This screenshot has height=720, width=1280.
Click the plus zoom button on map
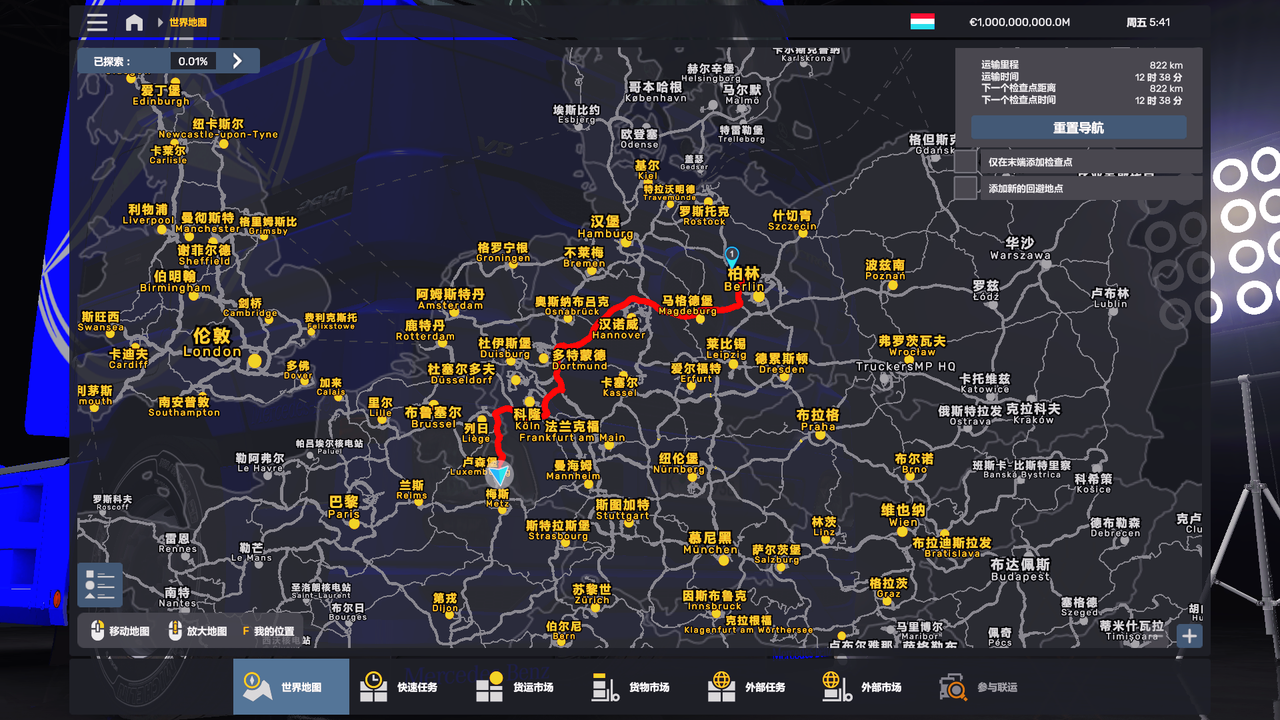(1189, 636)
